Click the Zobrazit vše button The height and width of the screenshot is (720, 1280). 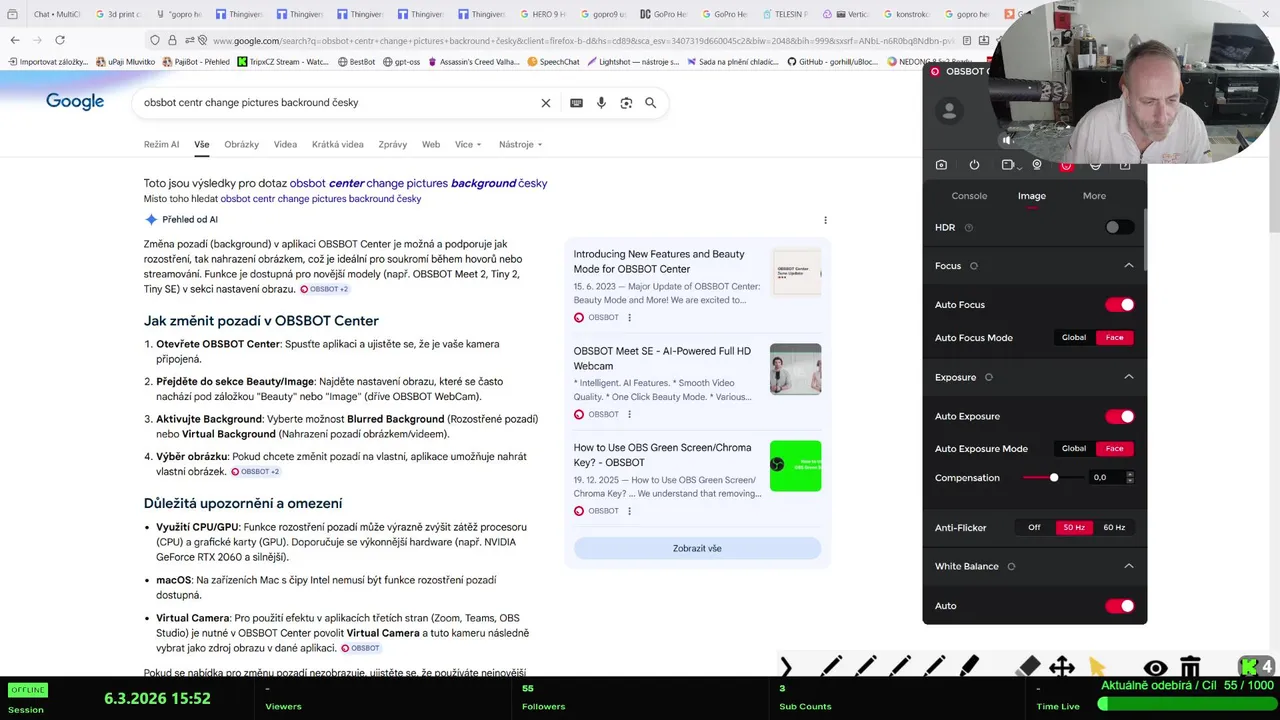click(x=697, y=548)
